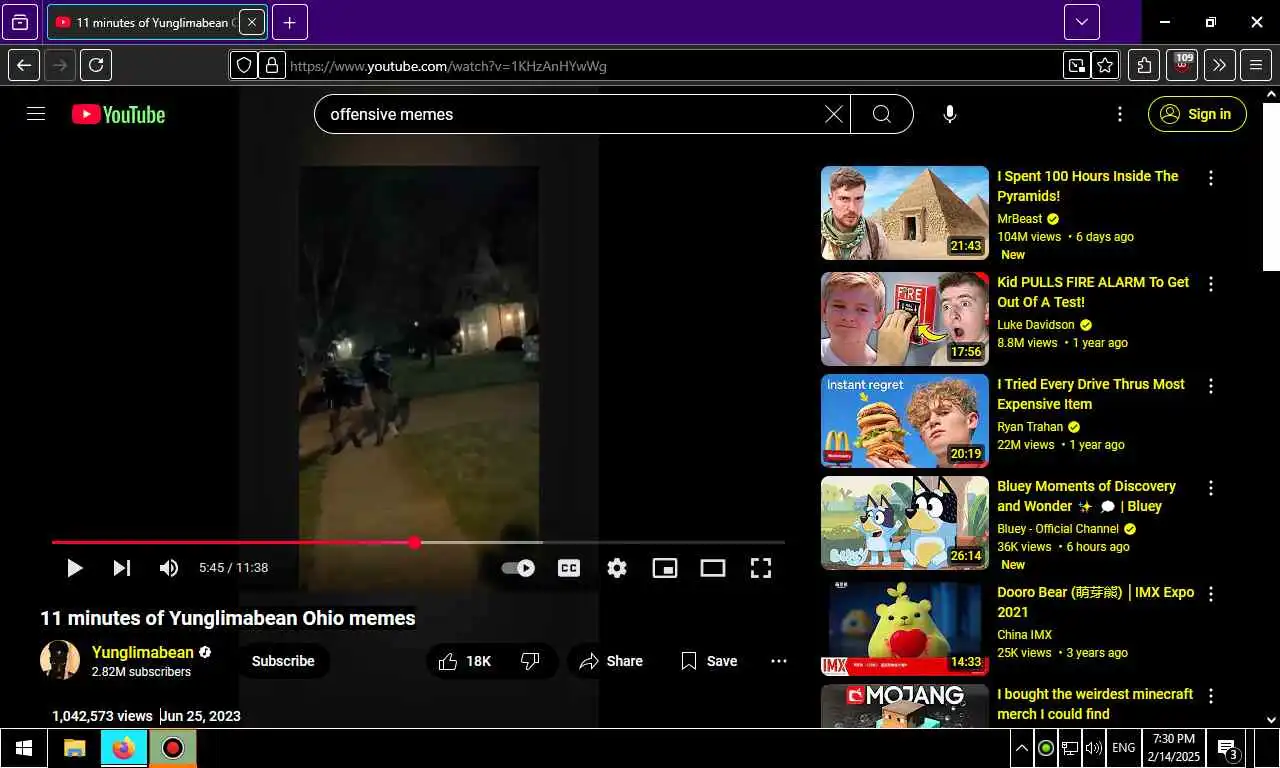Seek on the video progress bar
The height and width of the screenshot is (768, 1280).
click(418, 542)
